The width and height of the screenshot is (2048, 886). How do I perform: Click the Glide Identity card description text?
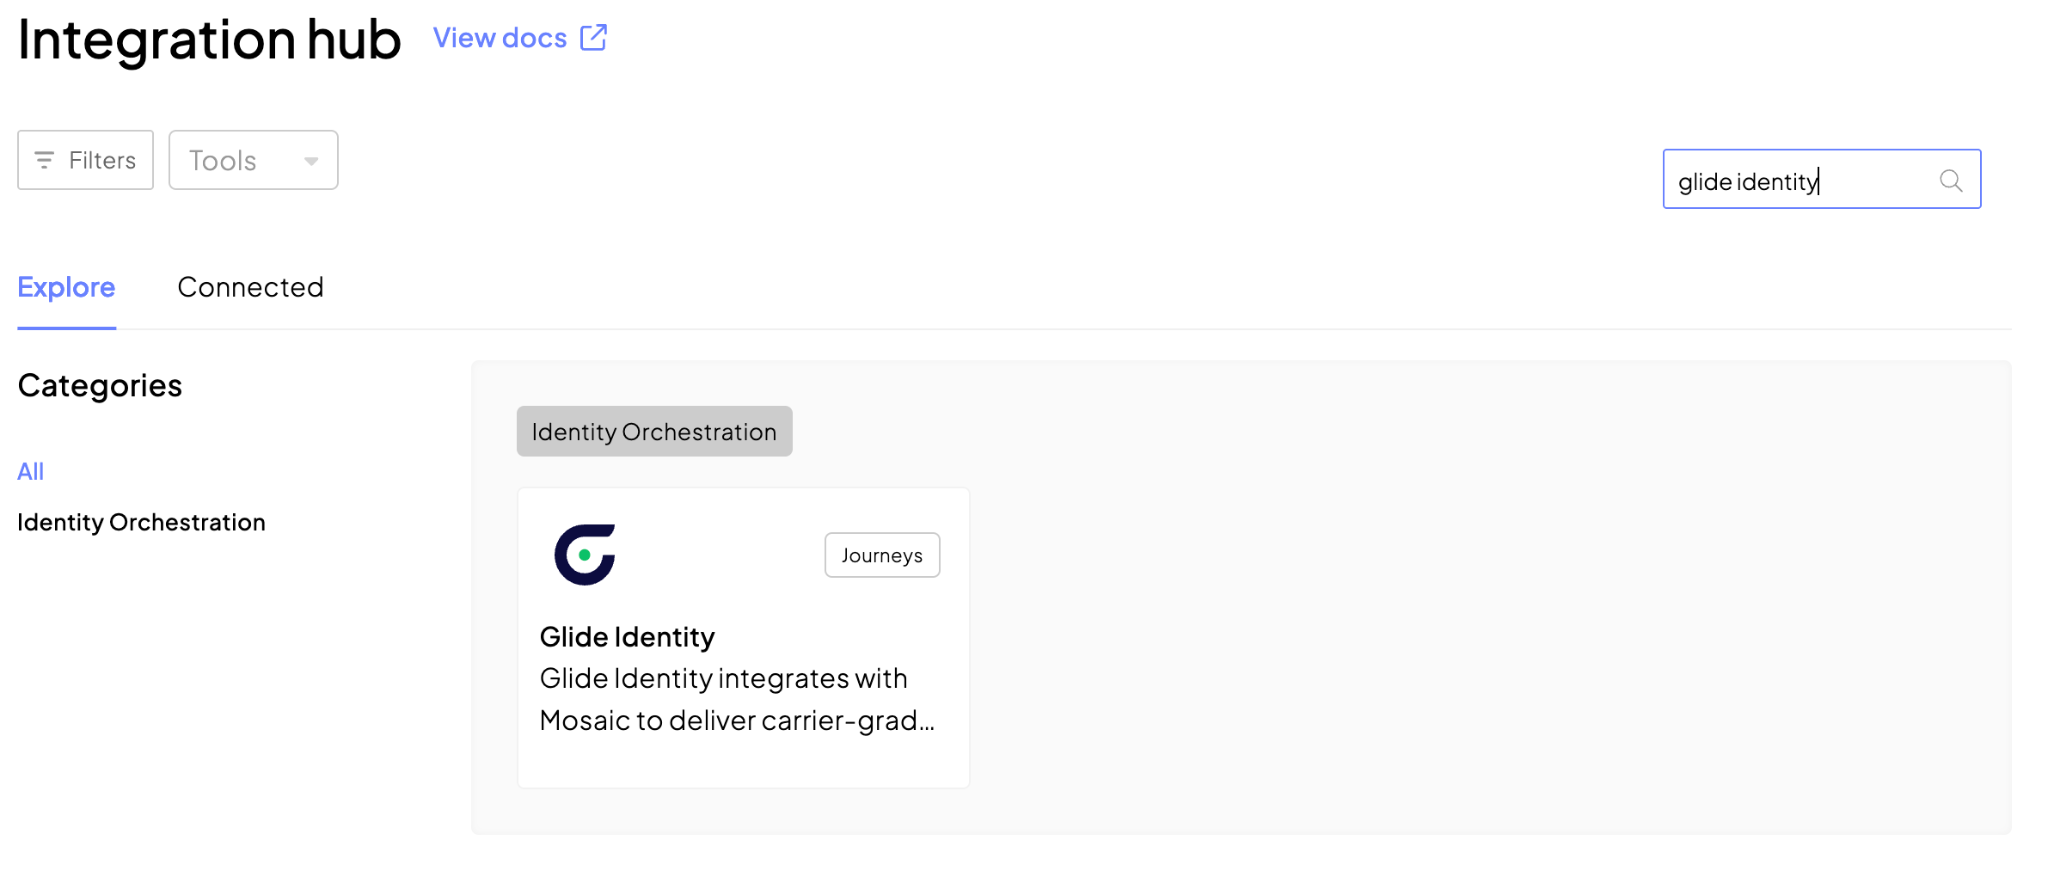pyautogui.click(x=737, y=699)
